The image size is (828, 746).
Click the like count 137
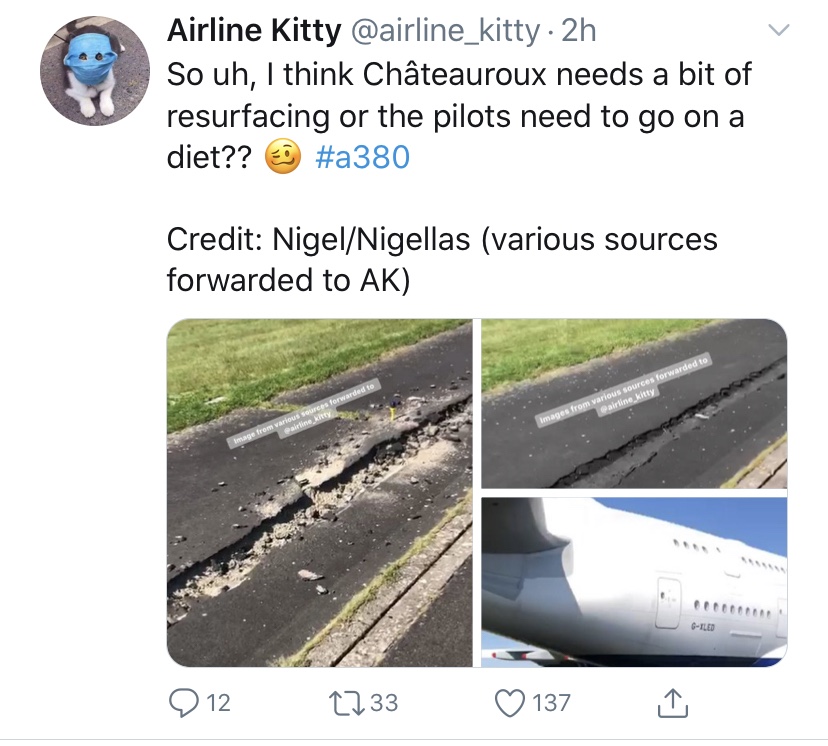click(551, 703)
